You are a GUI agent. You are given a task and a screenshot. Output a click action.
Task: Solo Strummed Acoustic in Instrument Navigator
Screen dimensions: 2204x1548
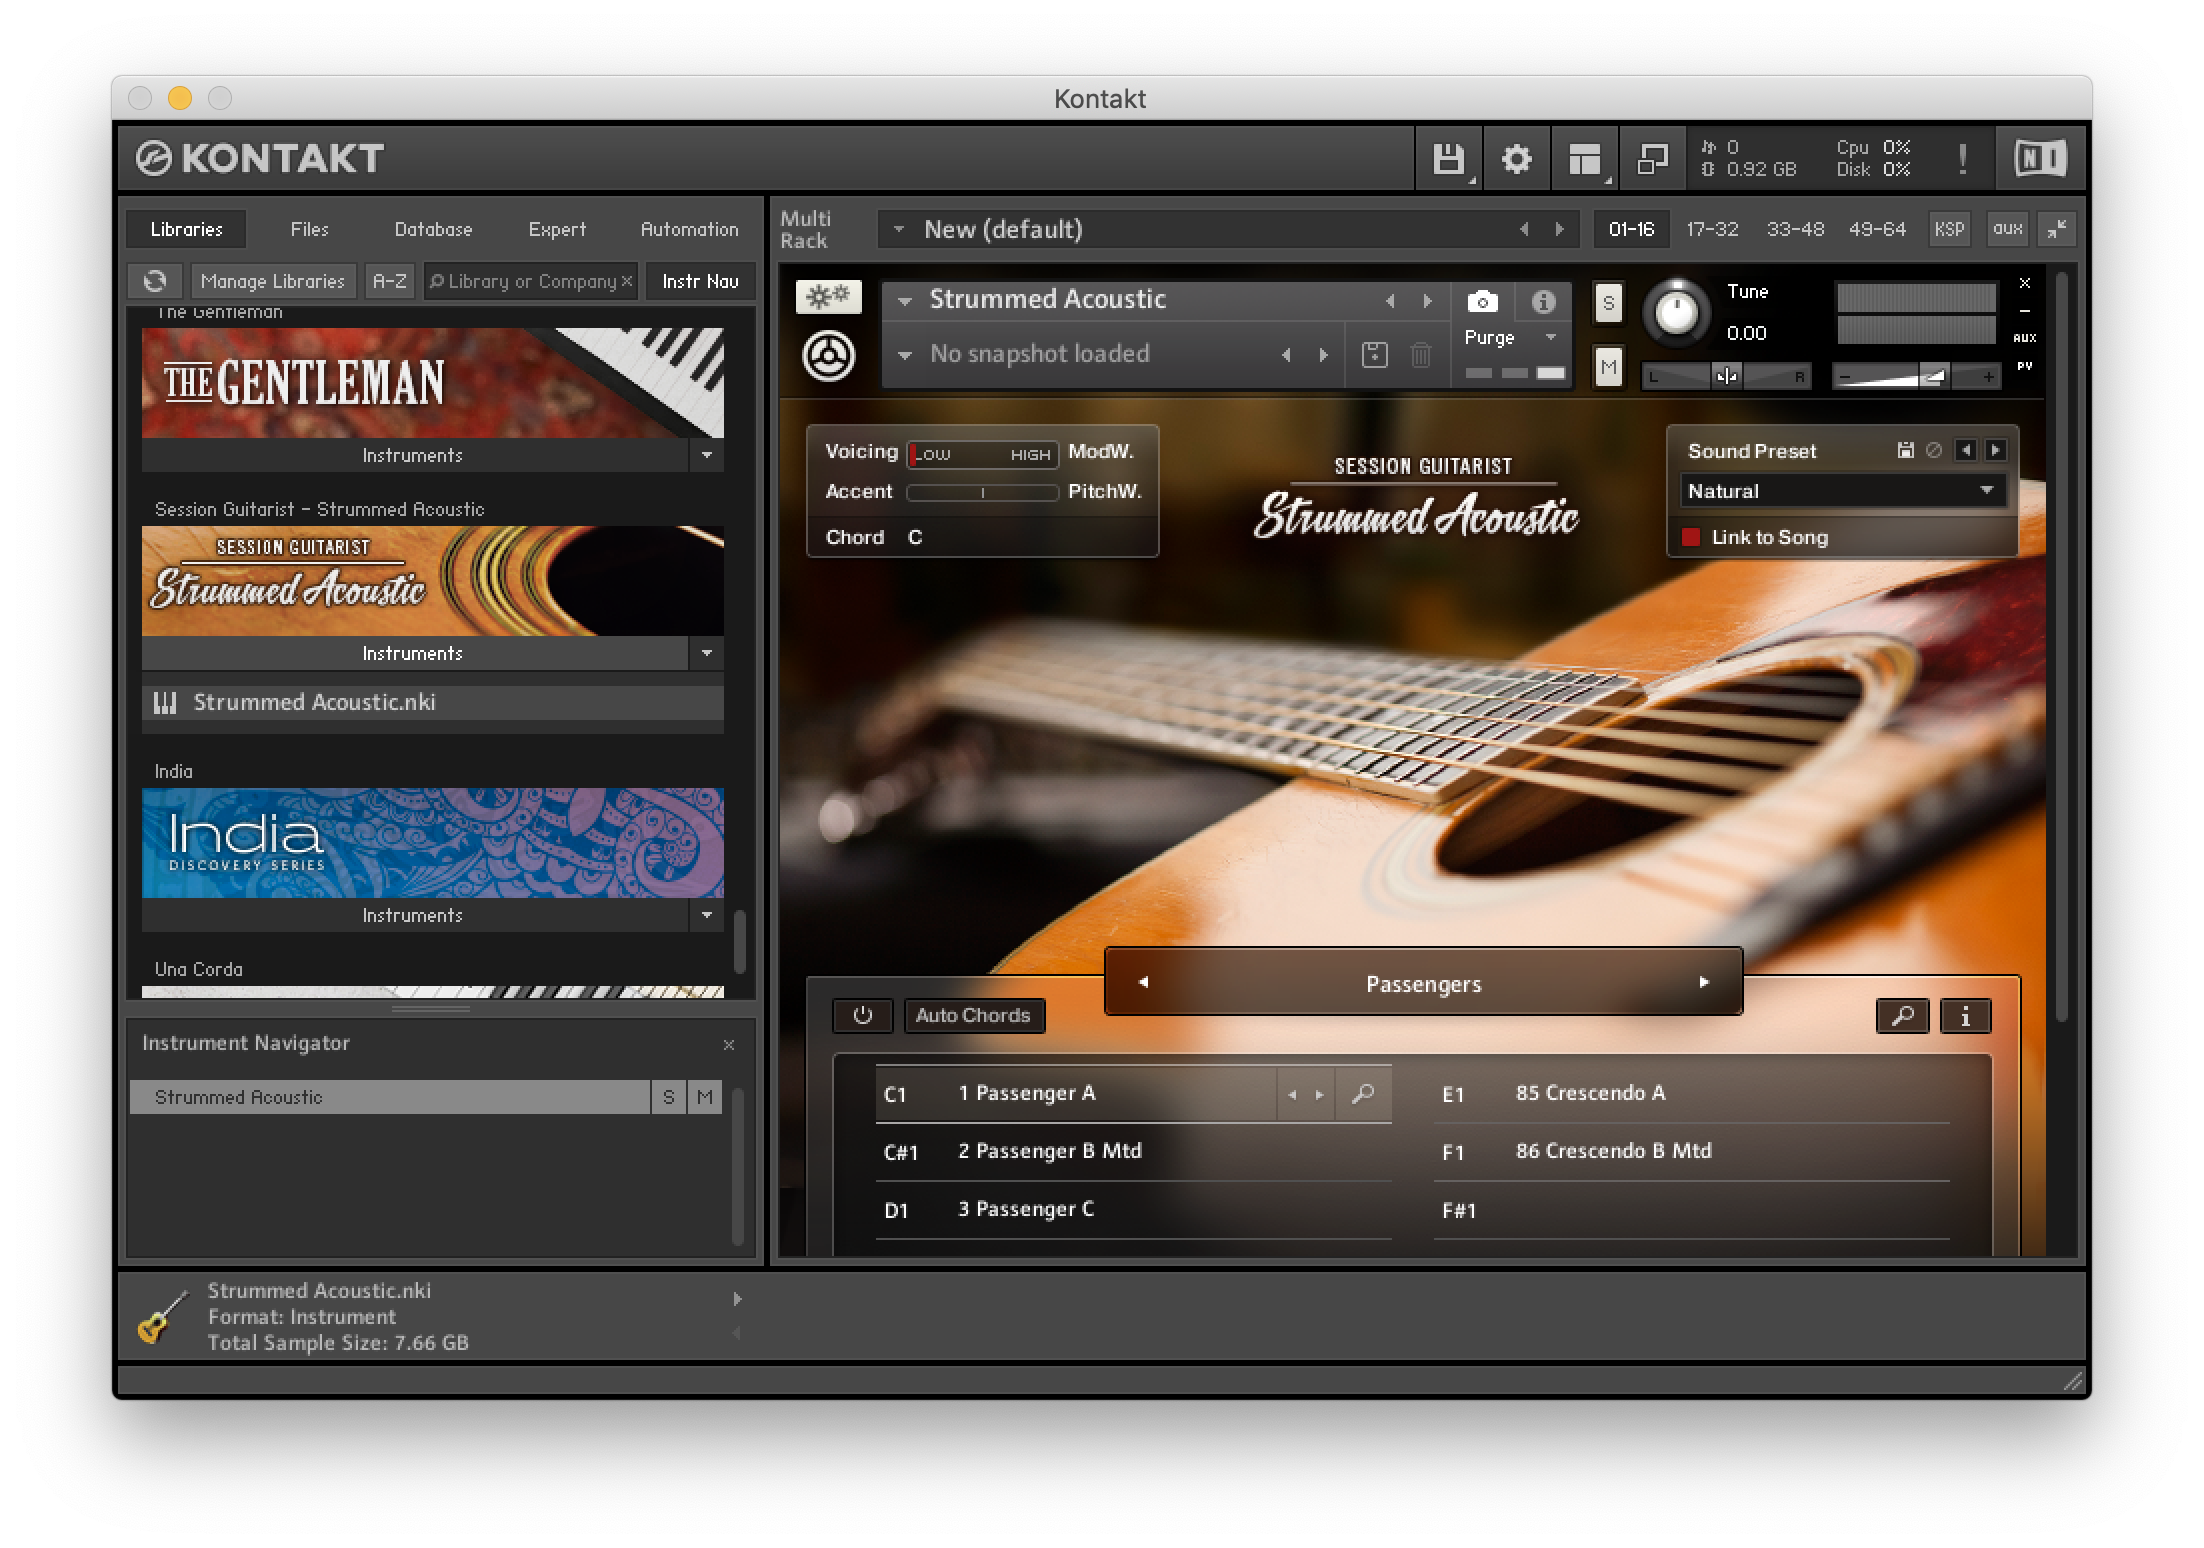click(x=669, y=1097)
